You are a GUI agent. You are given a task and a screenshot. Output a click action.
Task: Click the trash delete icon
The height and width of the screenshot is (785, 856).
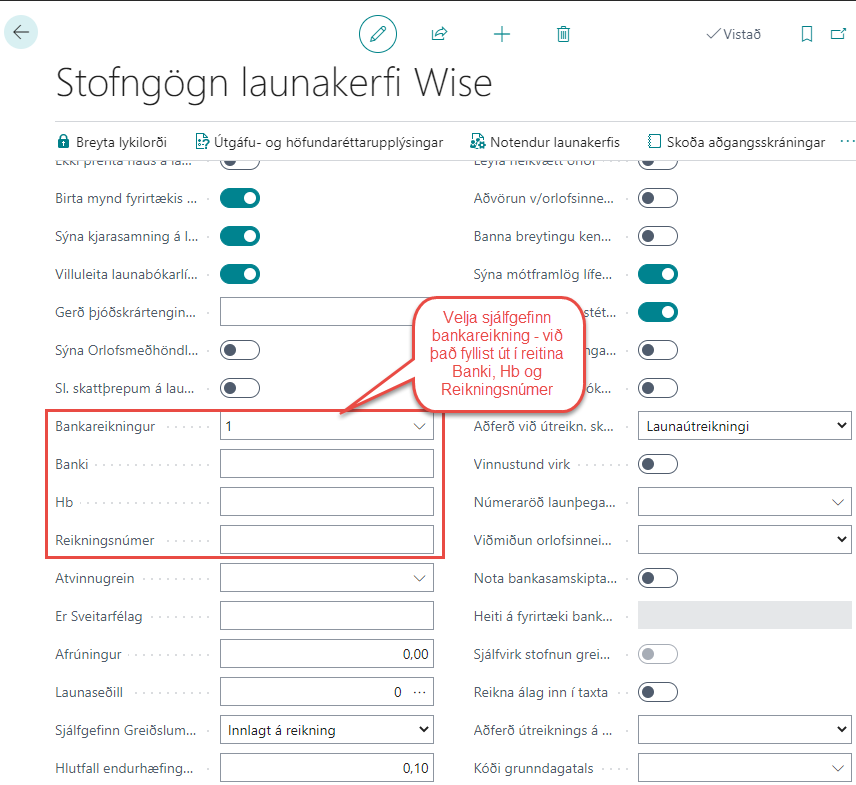click(563, 34)
